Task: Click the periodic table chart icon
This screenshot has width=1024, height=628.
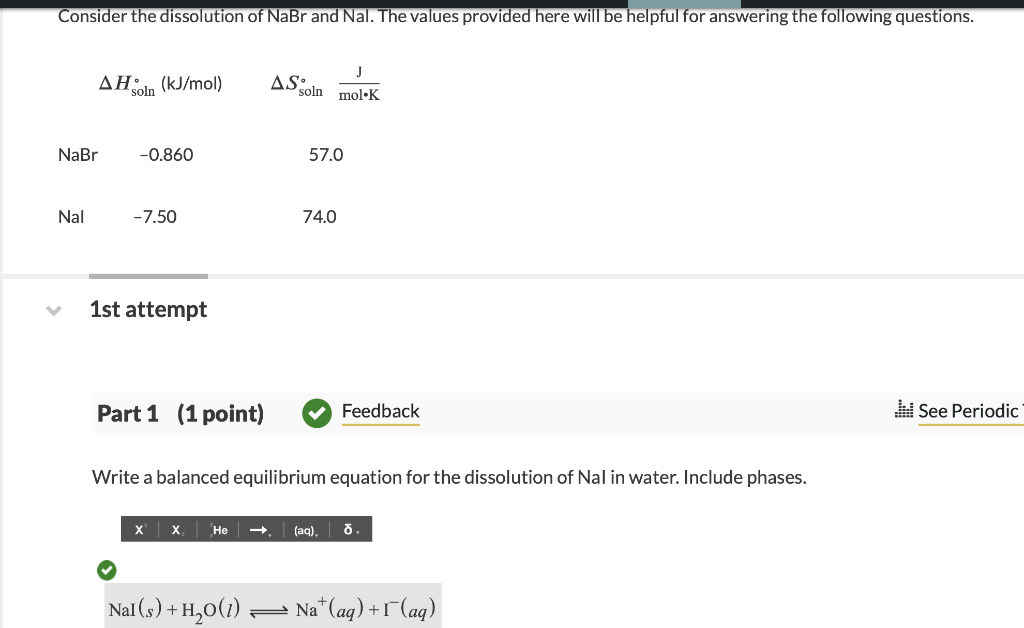Action: pos(907,411)
